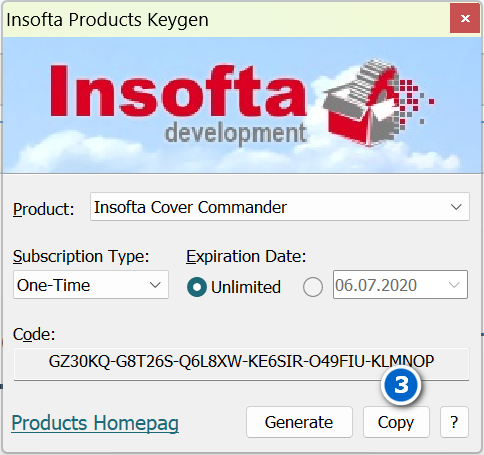This screenshot has height=455, width=484.
Task: Select the Unlimited expiration radio button
Action: click(197, 287)
